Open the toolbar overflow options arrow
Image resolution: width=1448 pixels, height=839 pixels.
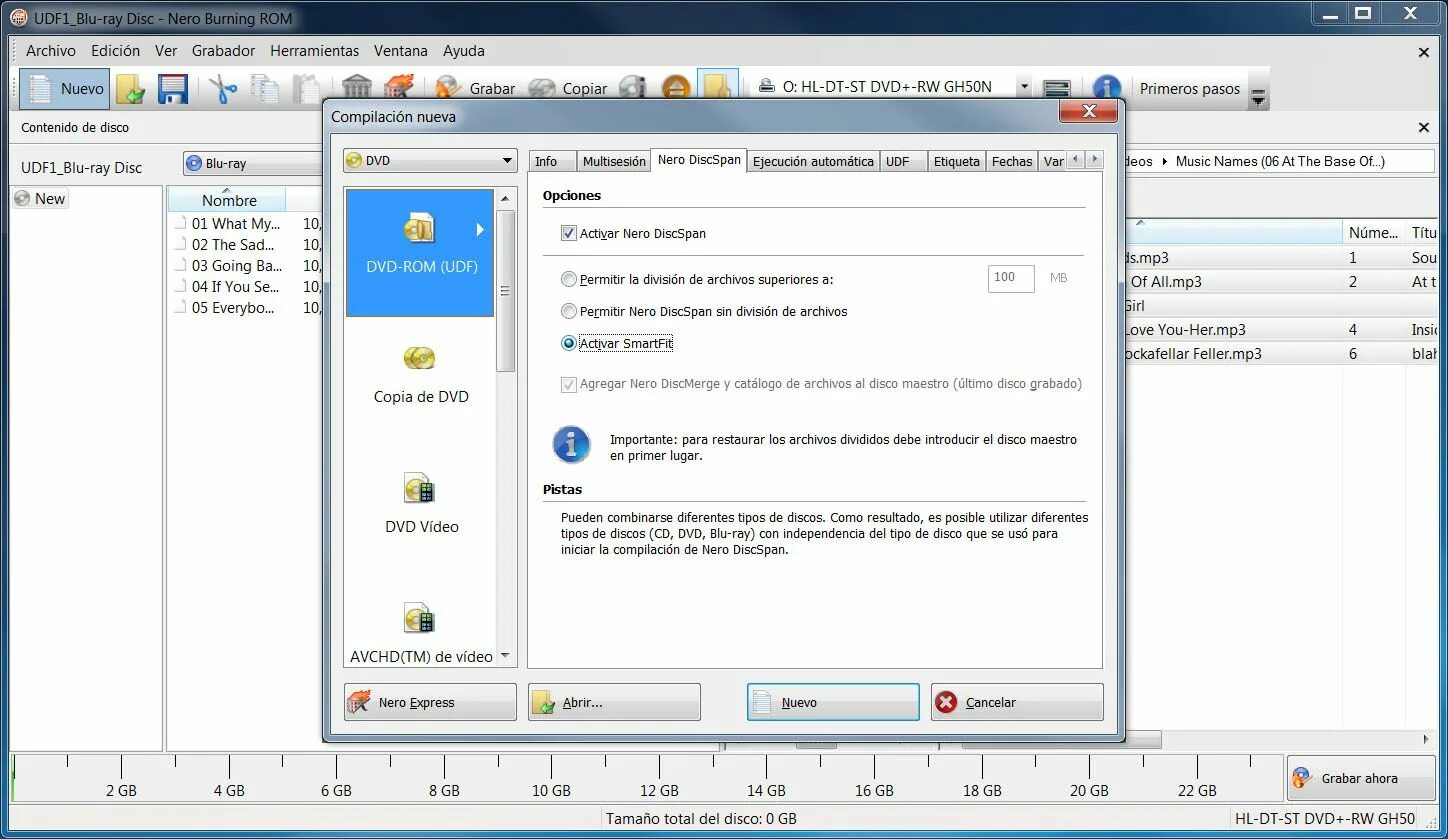click(x=1259, y=97)
